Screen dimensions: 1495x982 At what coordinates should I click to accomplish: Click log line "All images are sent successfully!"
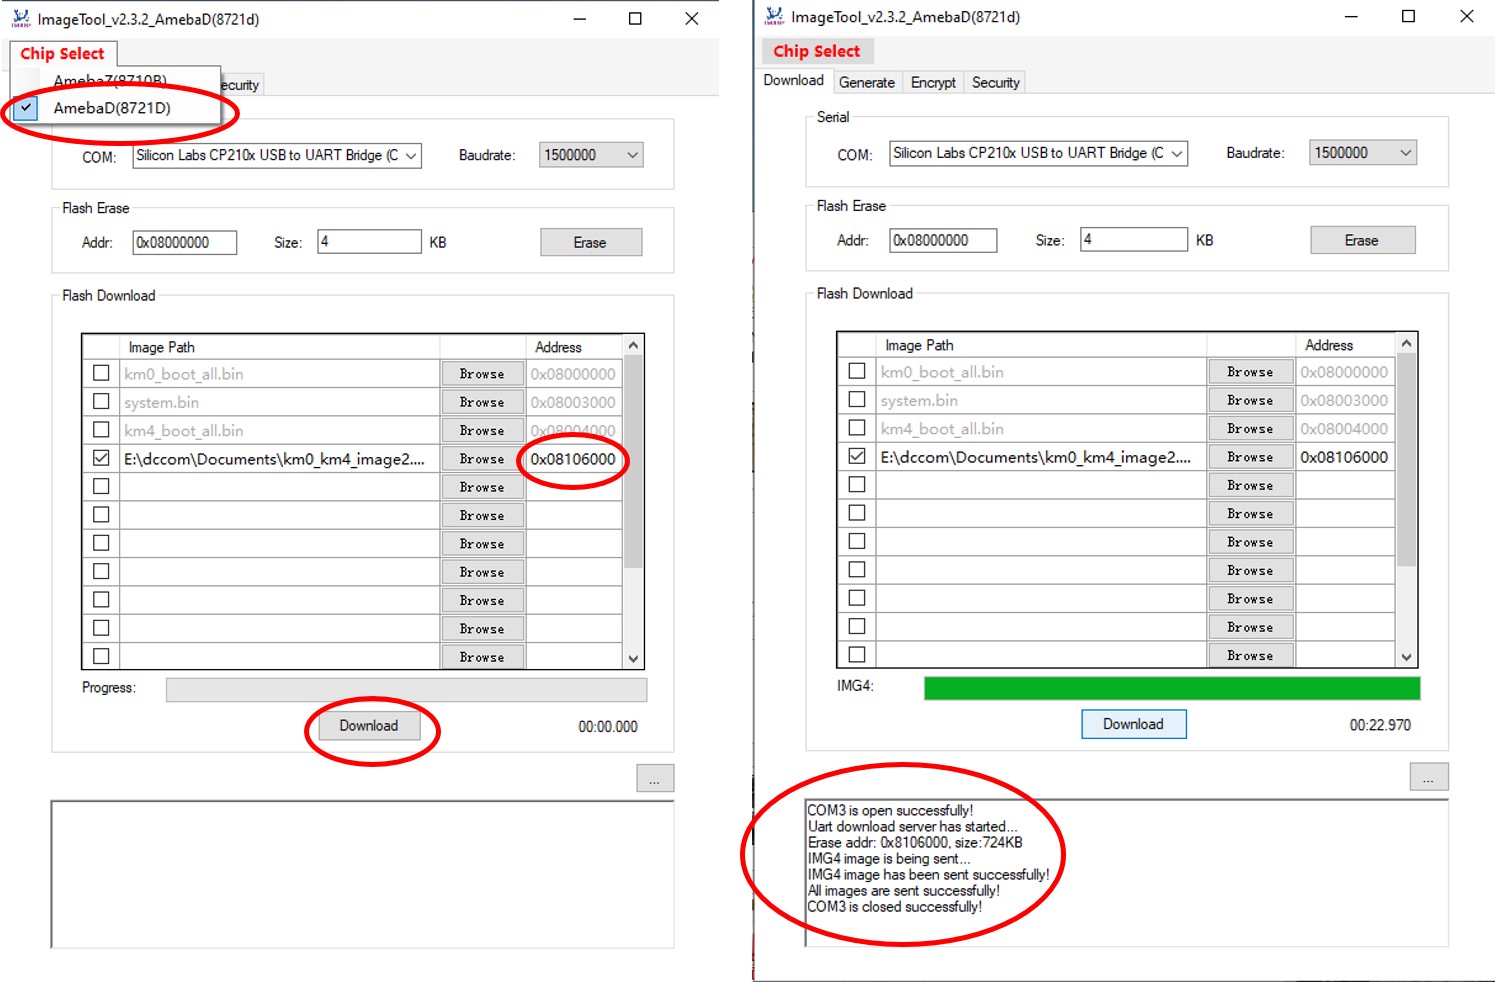(x=904, y=891)
